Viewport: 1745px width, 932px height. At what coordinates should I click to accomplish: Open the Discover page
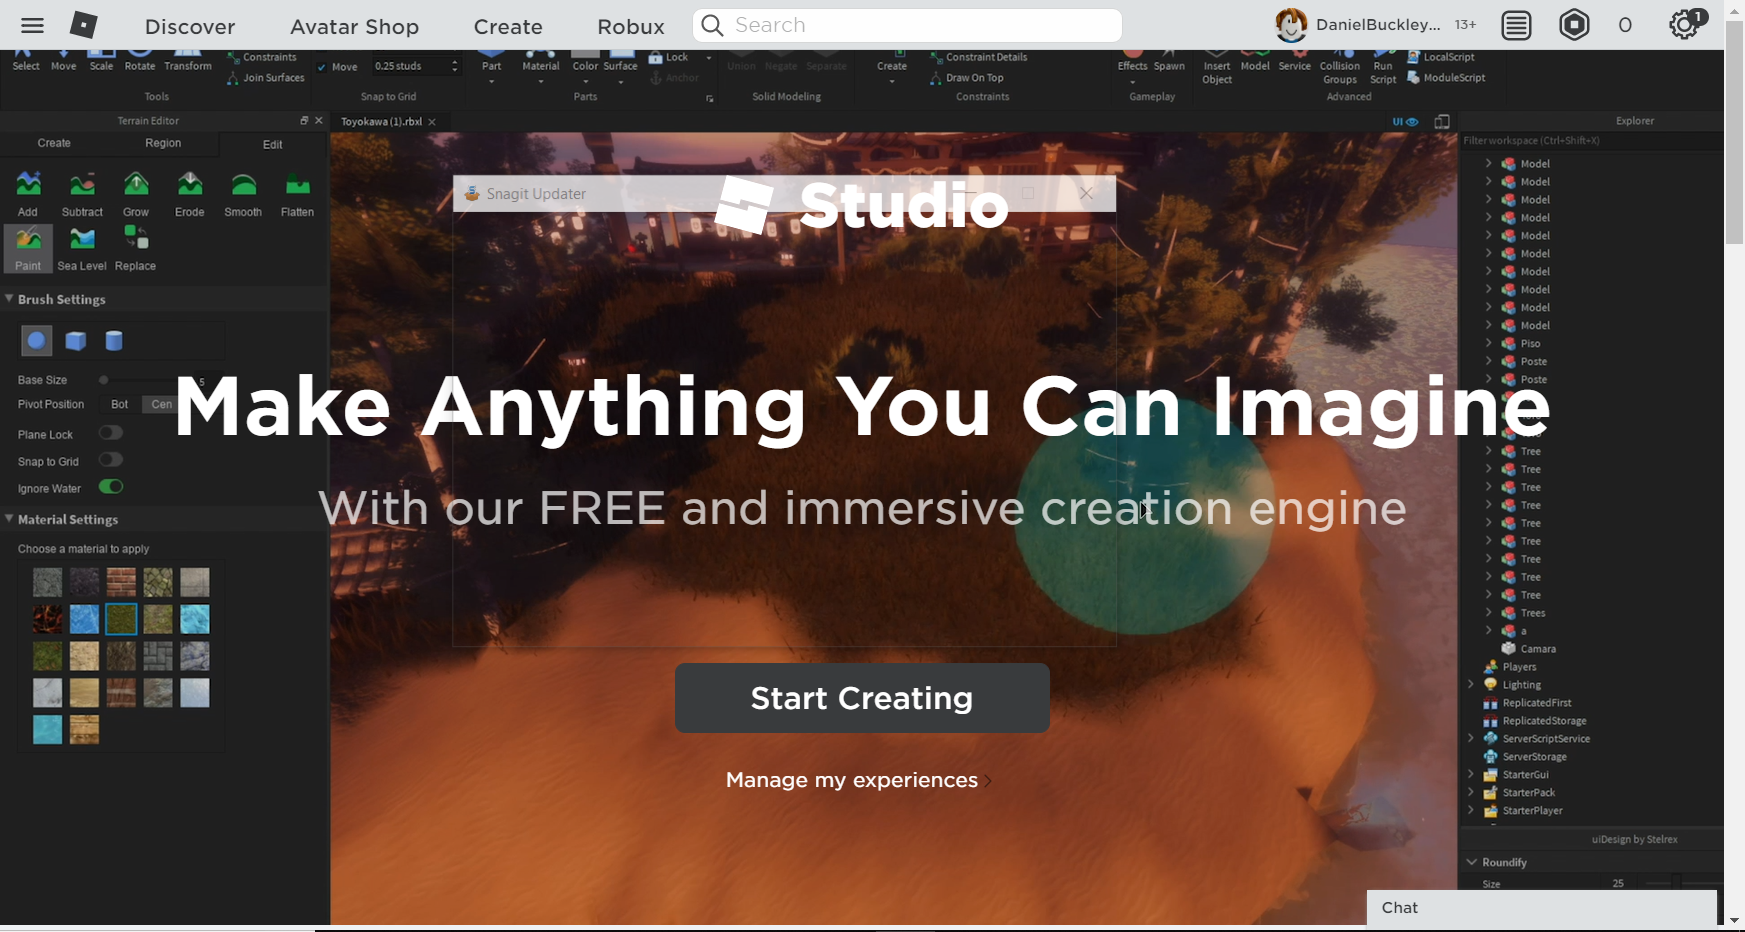(x=190, y=26)
